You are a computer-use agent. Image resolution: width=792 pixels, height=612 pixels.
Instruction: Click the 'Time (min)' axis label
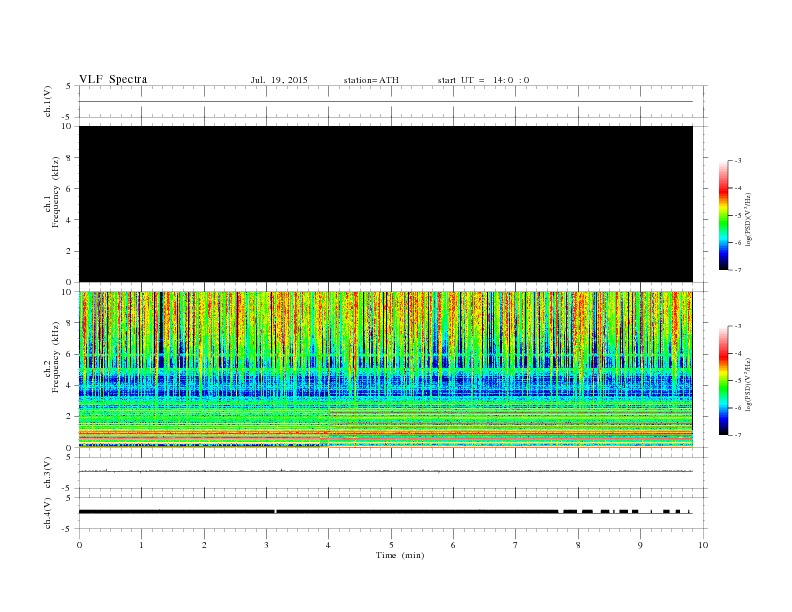pos(400,555)
